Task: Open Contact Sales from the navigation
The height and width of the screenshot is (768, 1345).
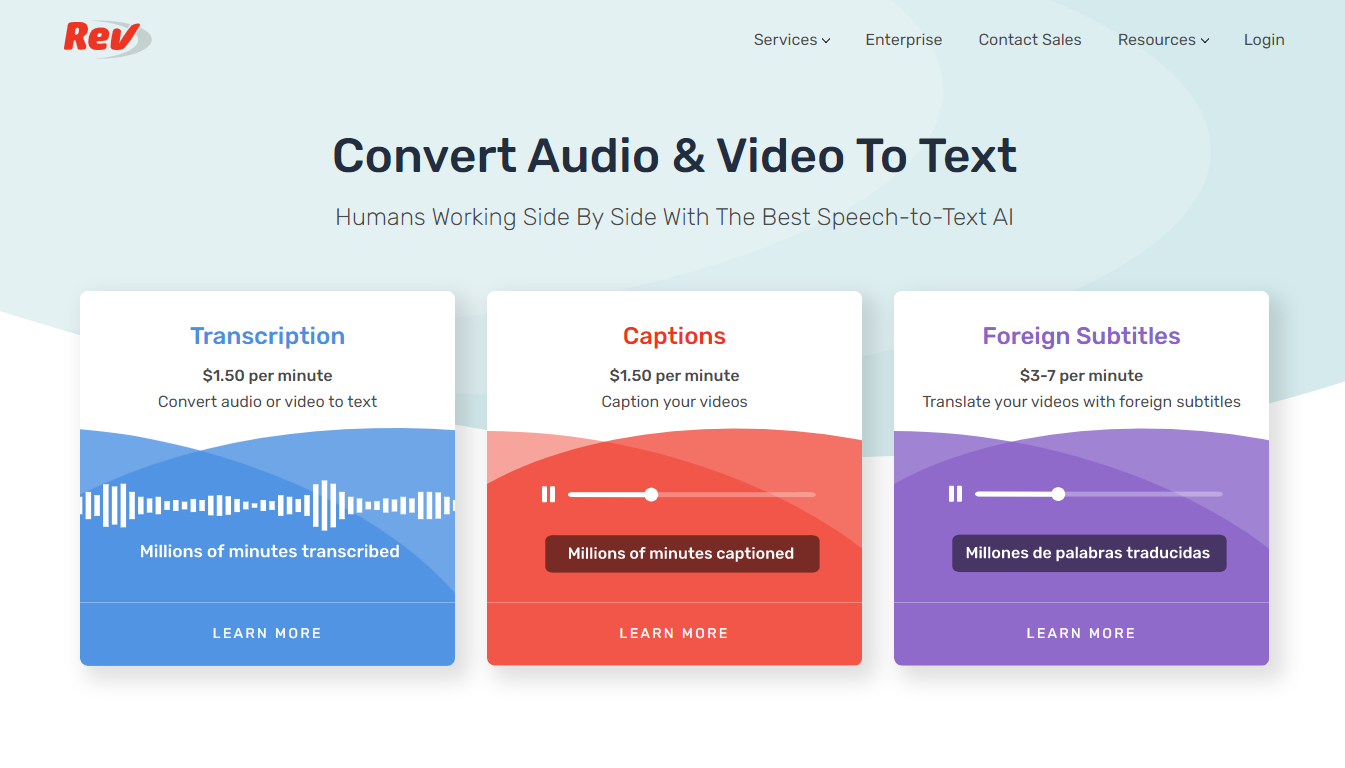Action: (1030, 40)
